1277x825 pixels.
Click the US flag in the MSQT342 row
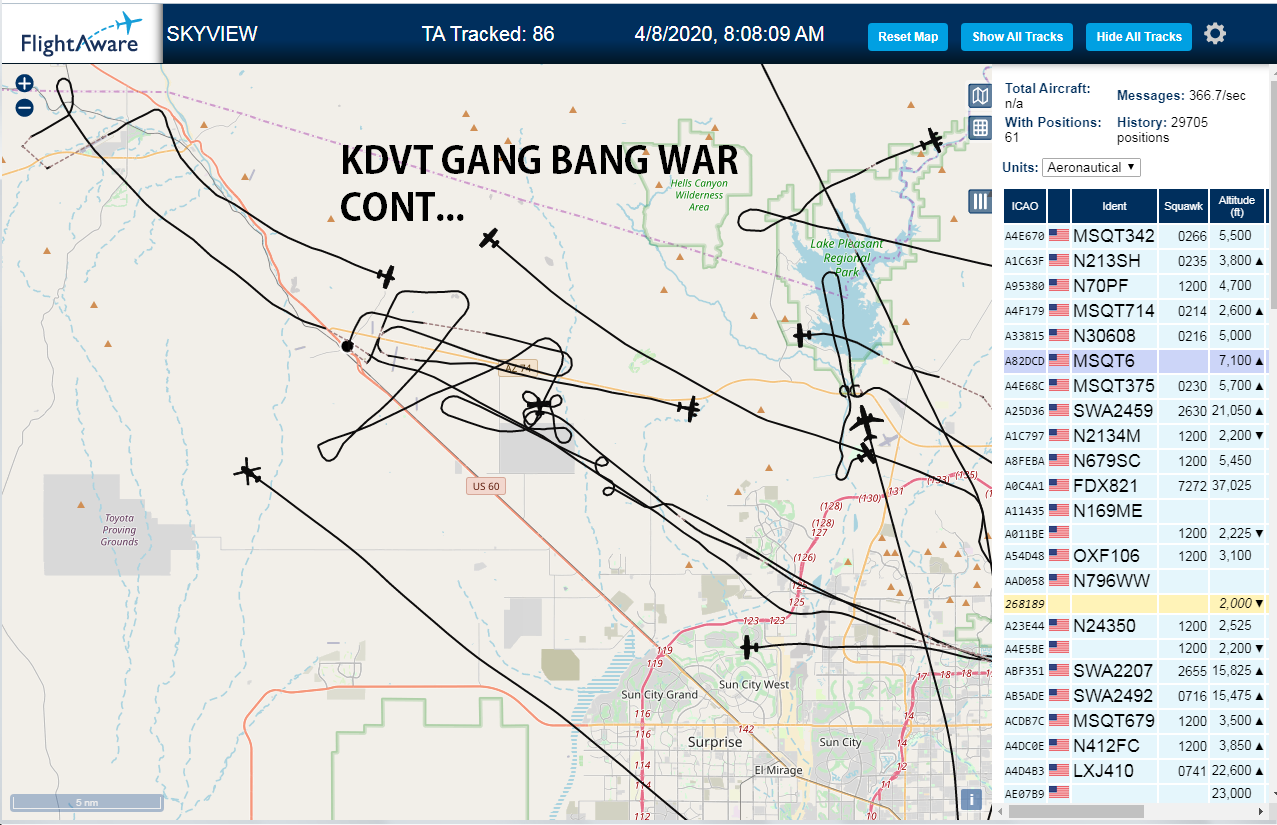(x=1059, y=236)
